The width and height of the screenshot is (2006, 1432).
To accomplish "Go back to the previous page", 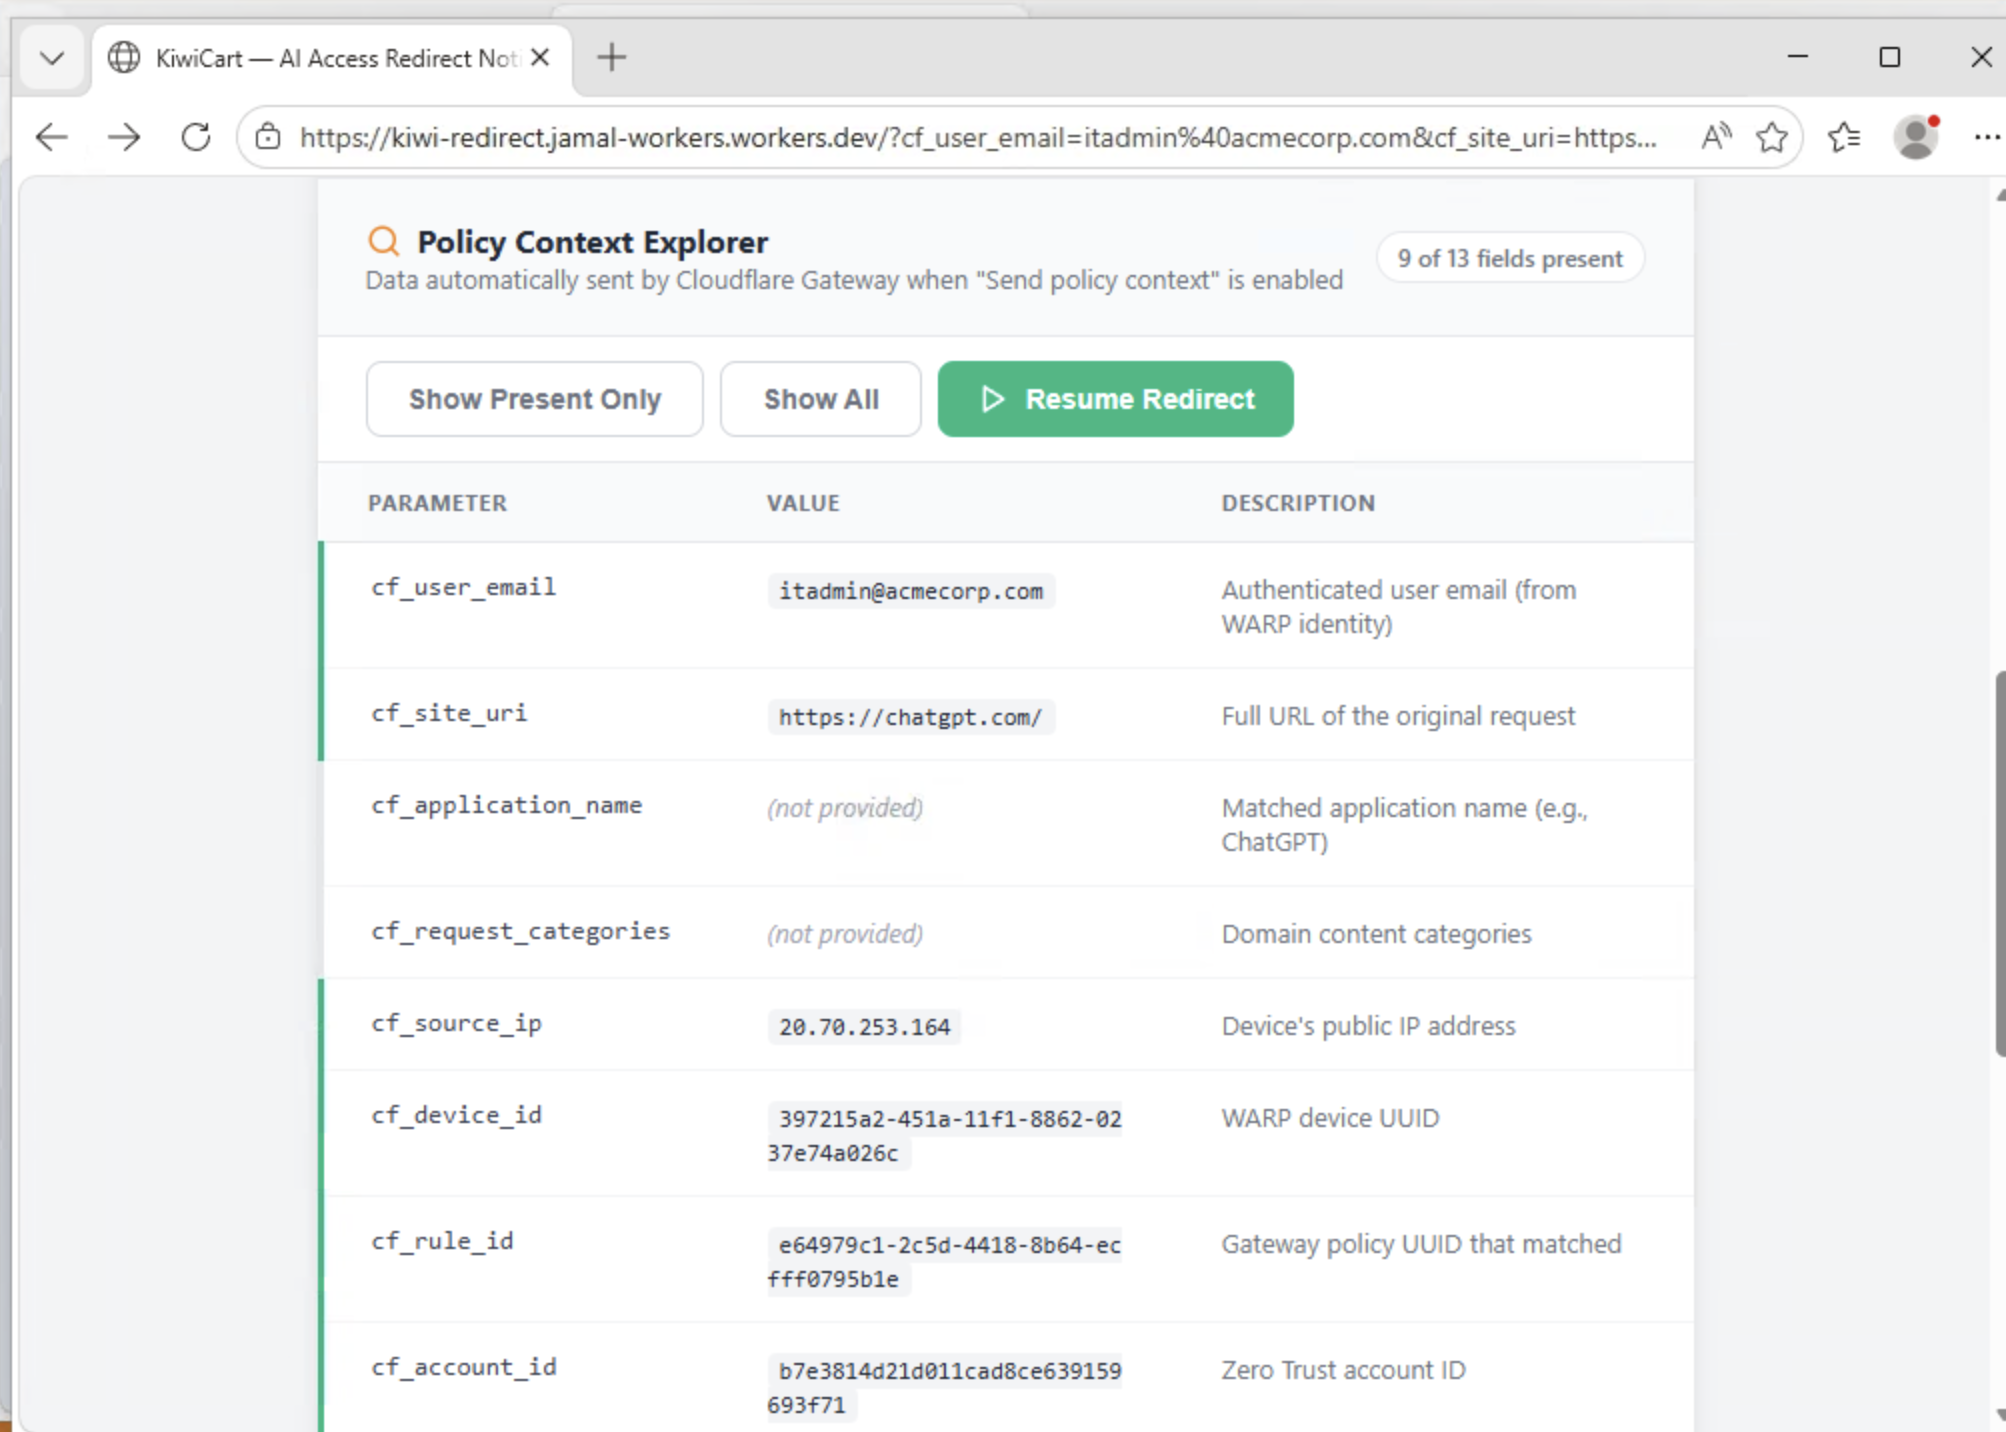I will (52, 137).
